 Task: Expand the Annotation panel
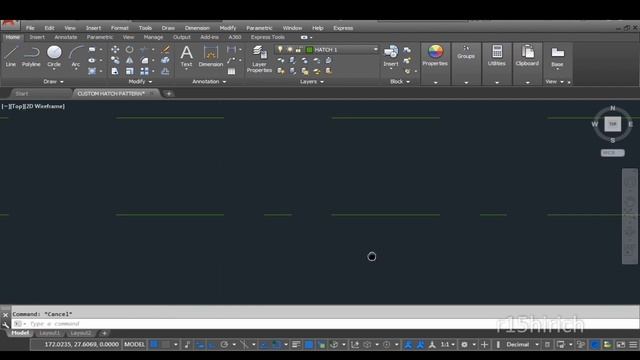coord(209,82)
